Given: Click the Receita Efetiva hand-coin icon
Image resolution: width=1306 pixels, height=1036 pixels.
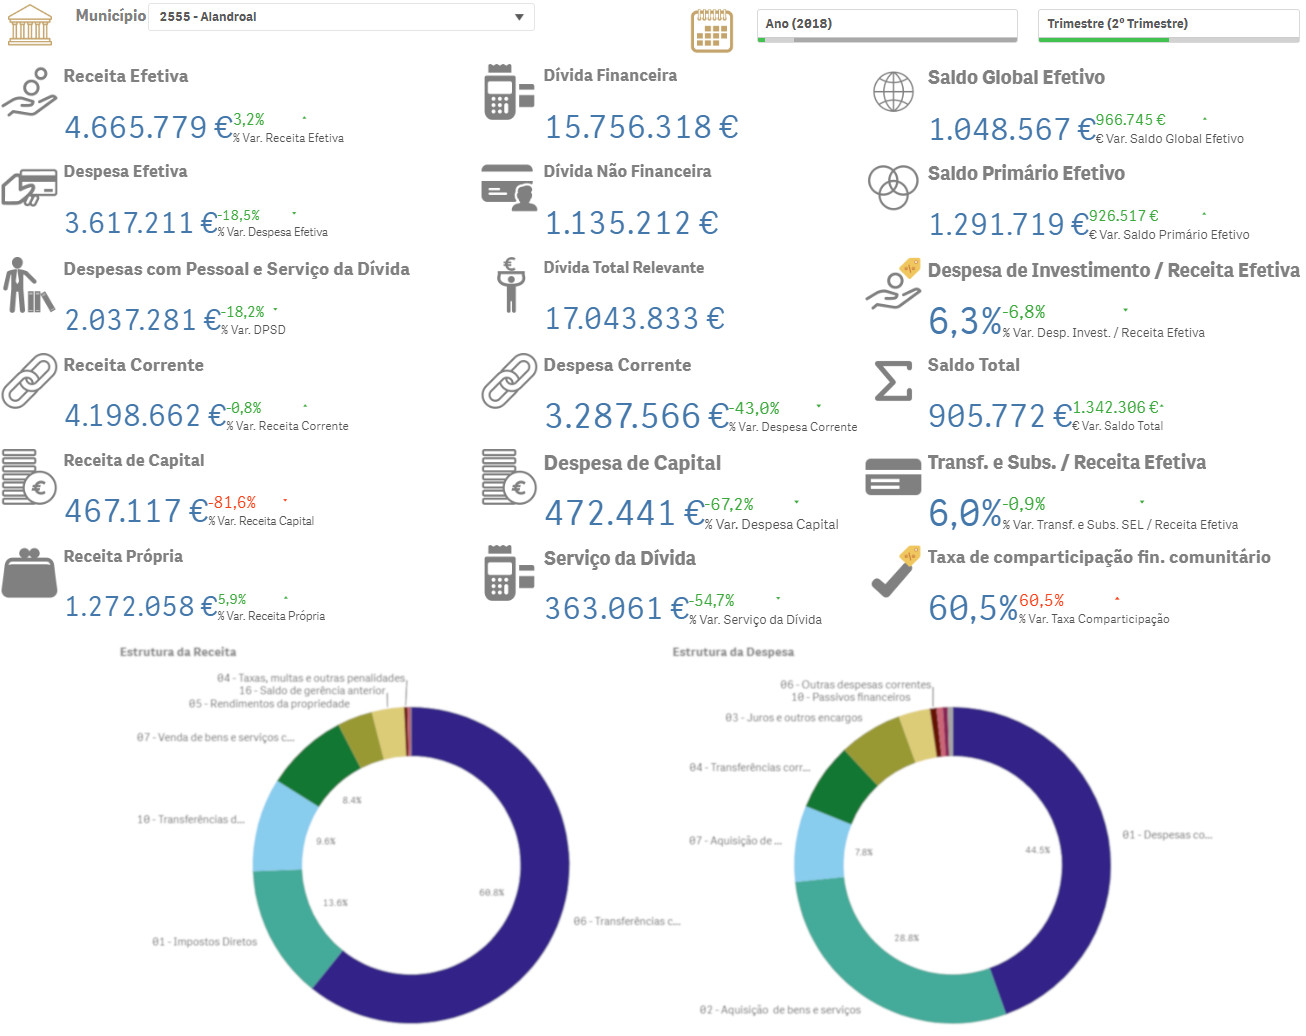Looking at the screenshot, I should tap(29, 93).
